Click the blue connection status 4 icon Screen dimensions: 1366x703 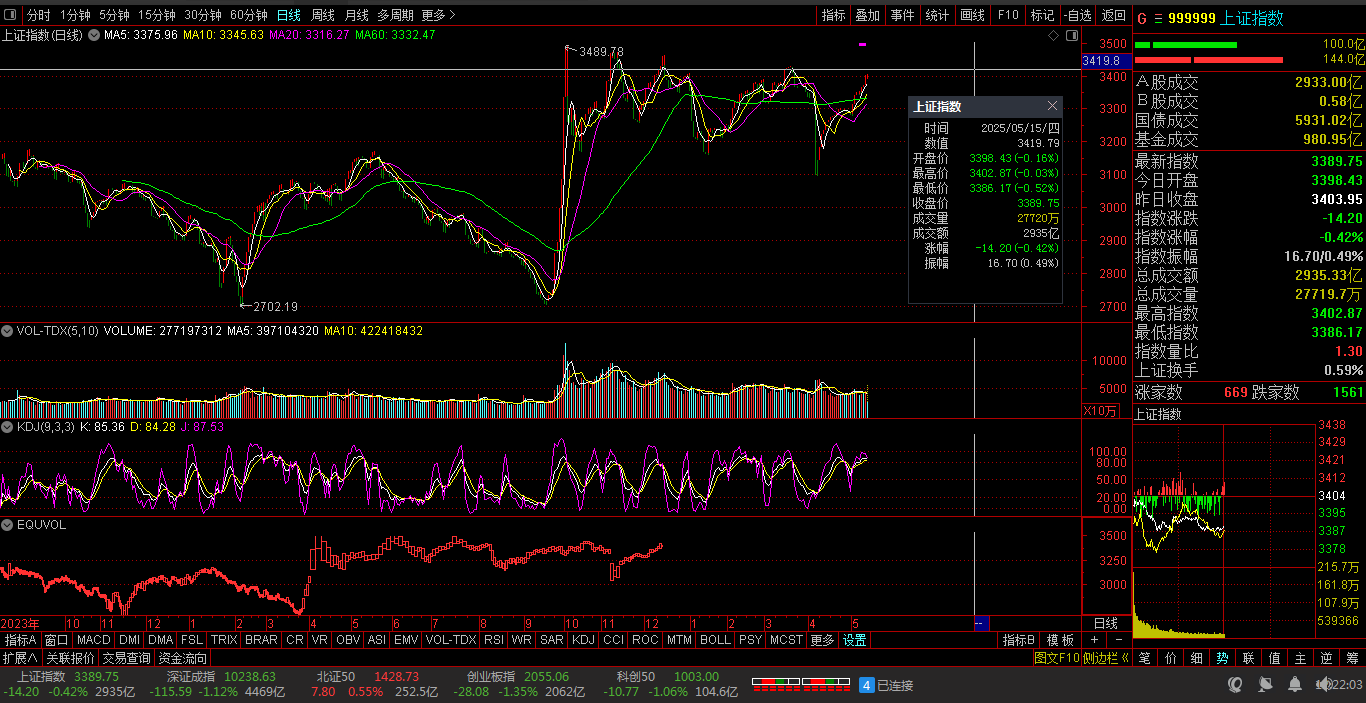tap(867, 685)
